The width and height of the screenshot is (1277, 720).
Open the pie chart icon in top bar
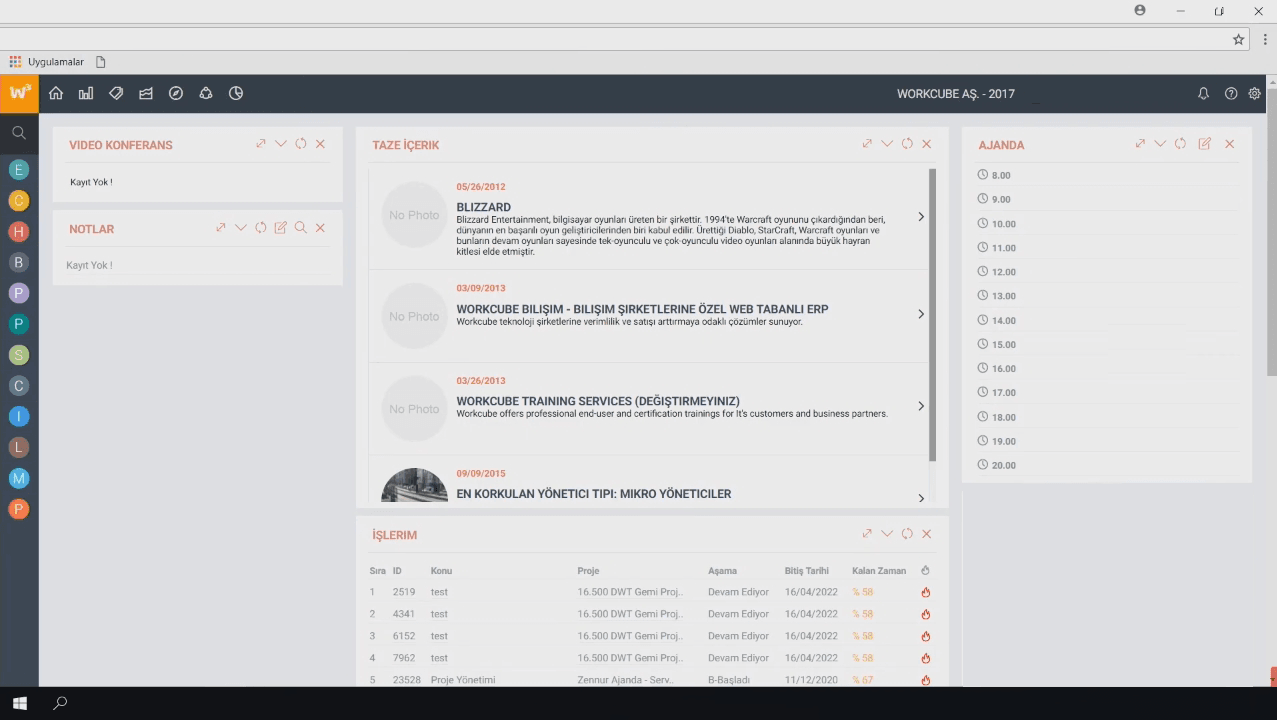pyautogui.click(x=236, y=93)
